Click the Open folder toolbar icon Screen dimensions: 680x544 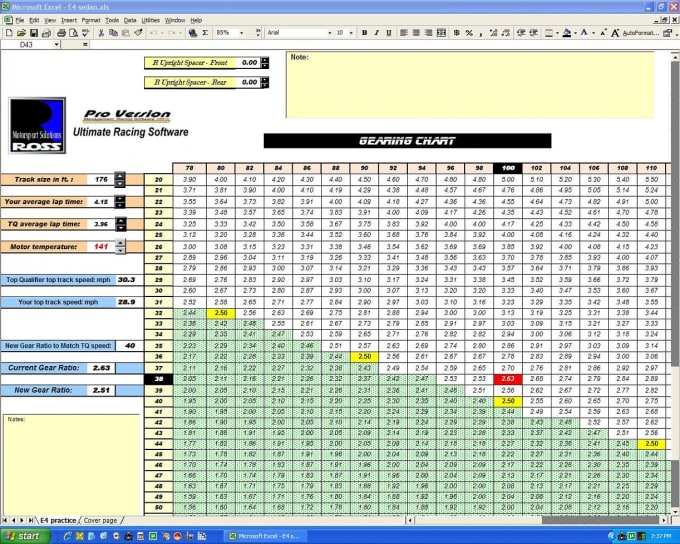(x=21, y=33)
